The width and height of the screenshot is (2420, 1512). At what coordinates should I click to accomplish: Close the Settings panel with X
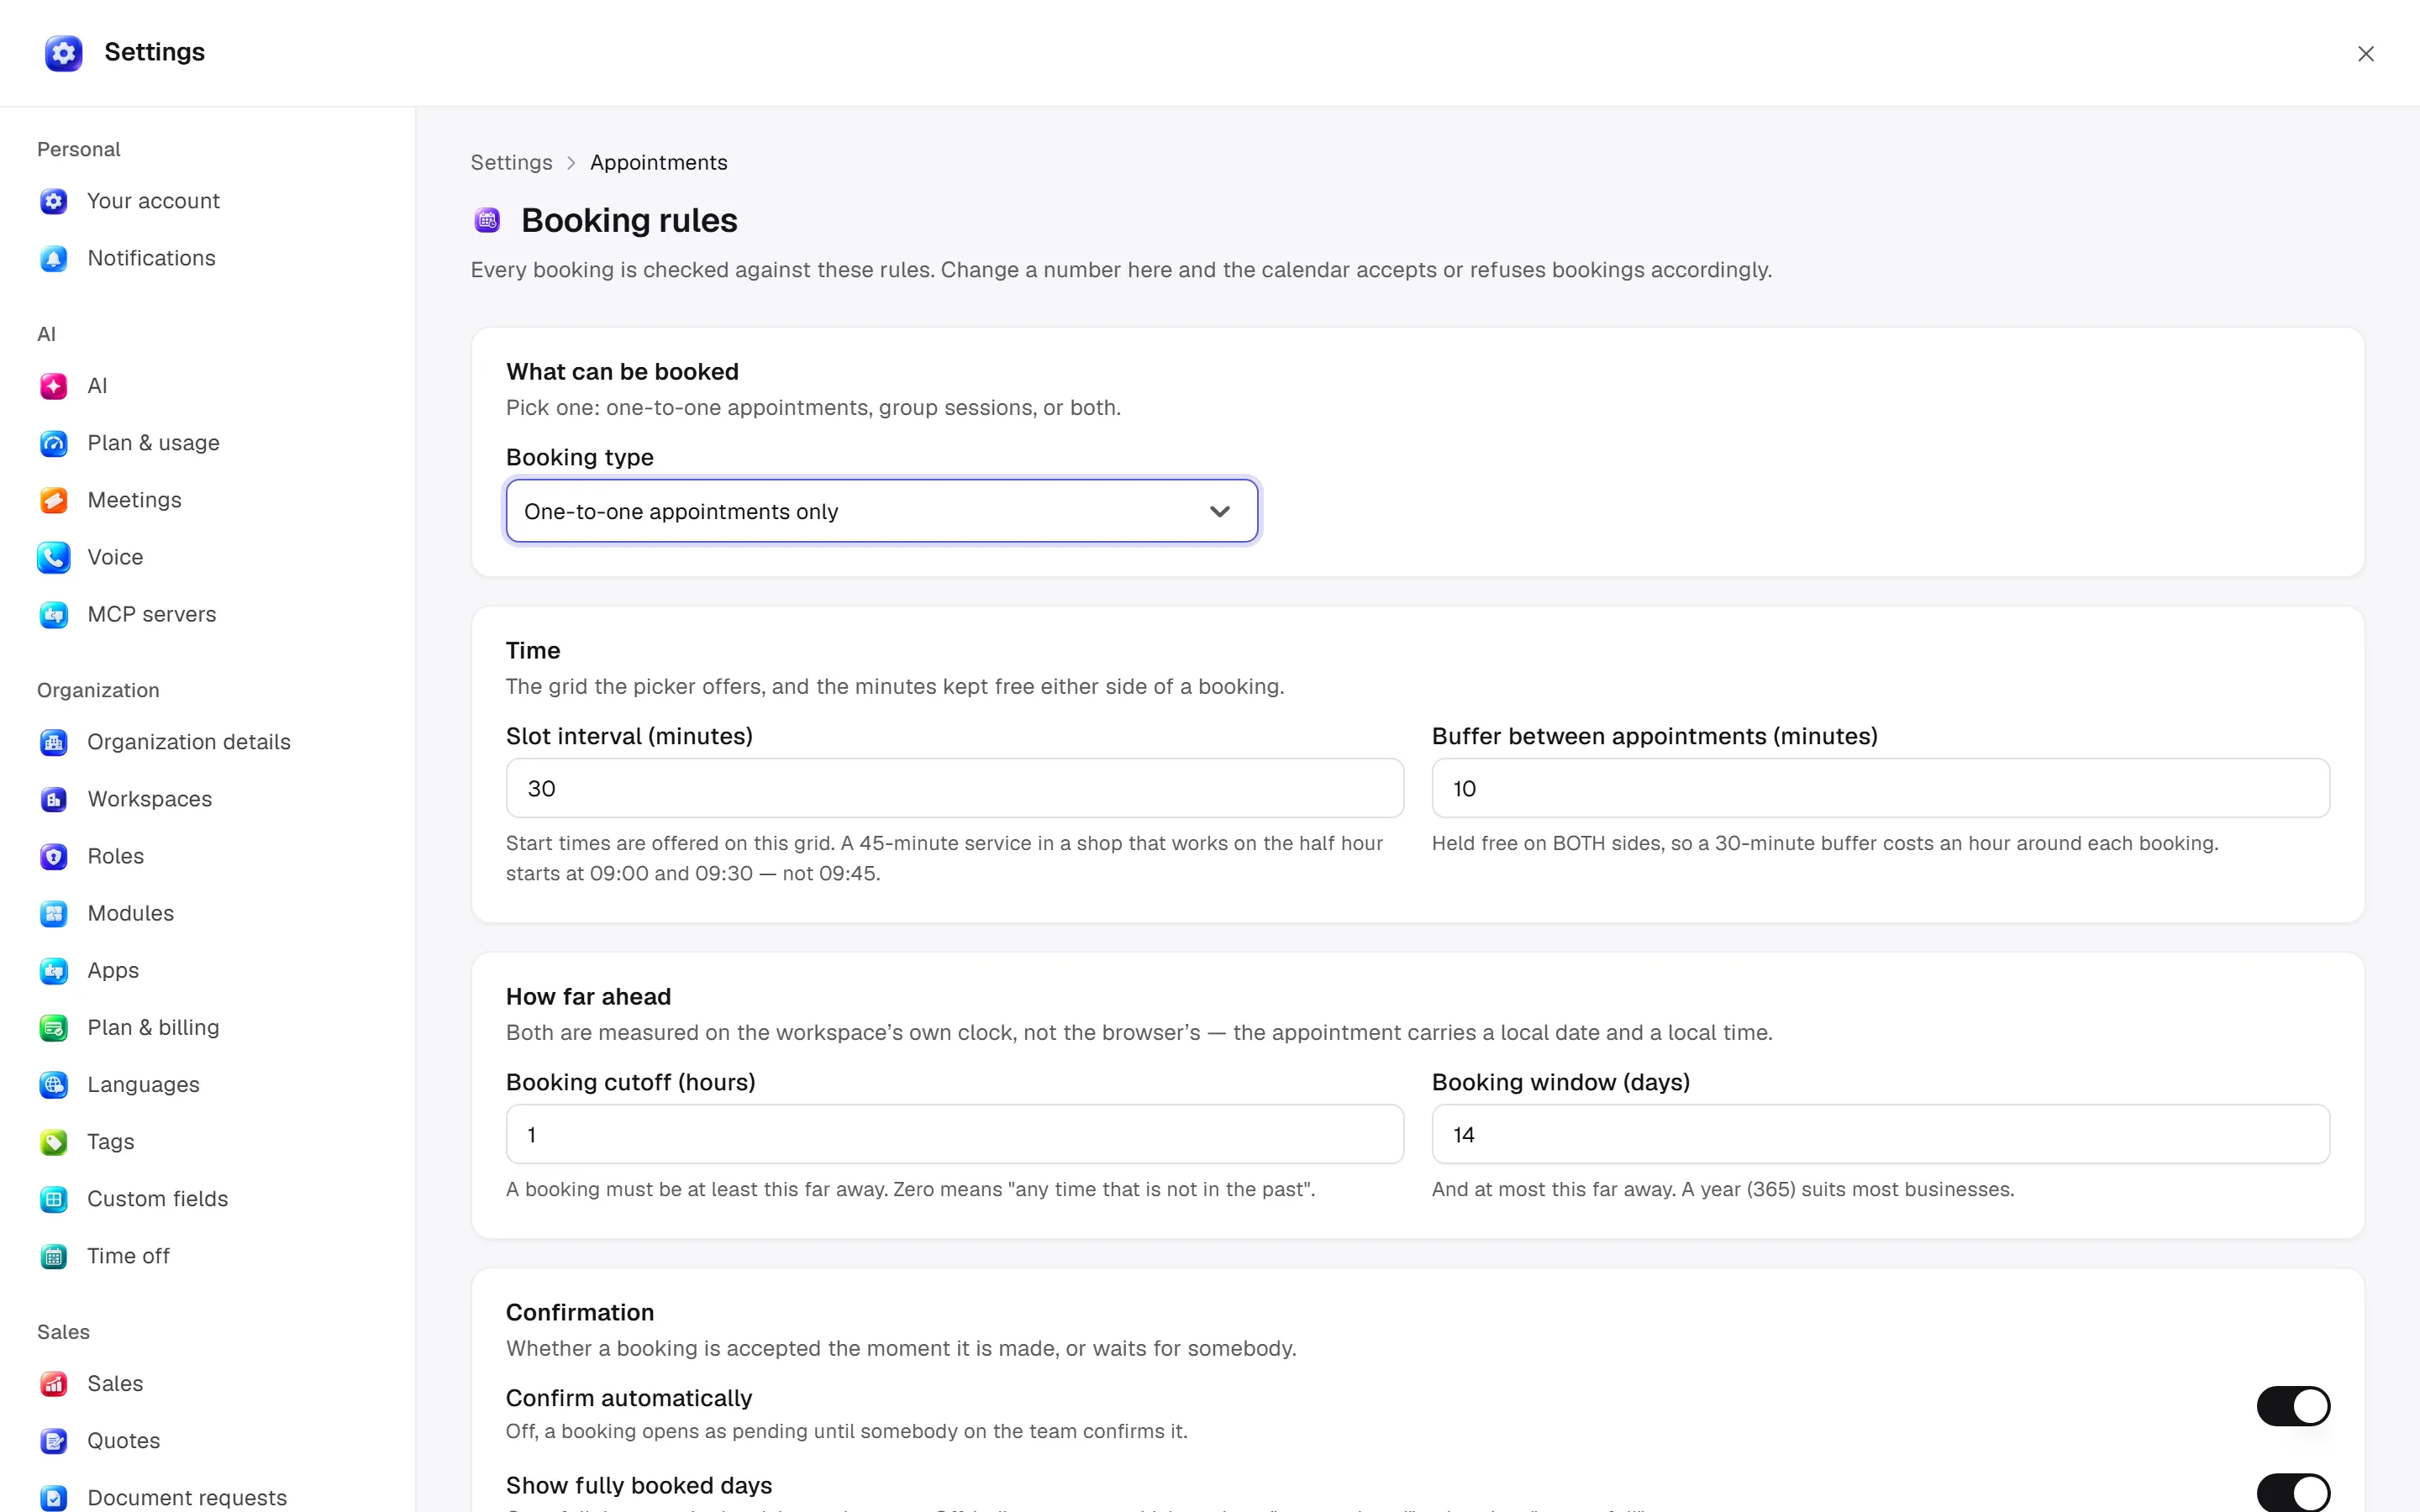[x=2365, y=54]
